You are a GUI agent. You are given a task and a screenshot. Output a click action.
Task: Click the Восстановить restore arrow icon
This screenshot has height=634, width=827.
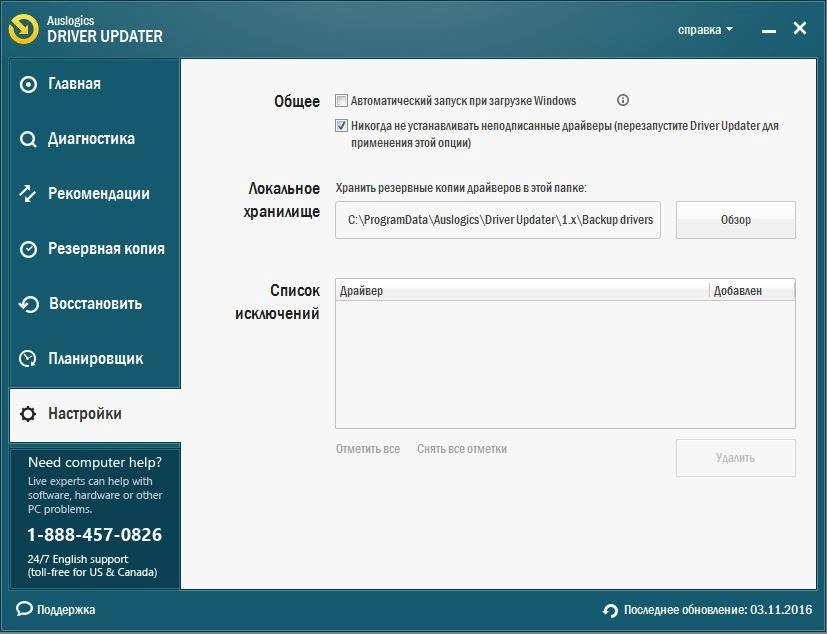28,304
